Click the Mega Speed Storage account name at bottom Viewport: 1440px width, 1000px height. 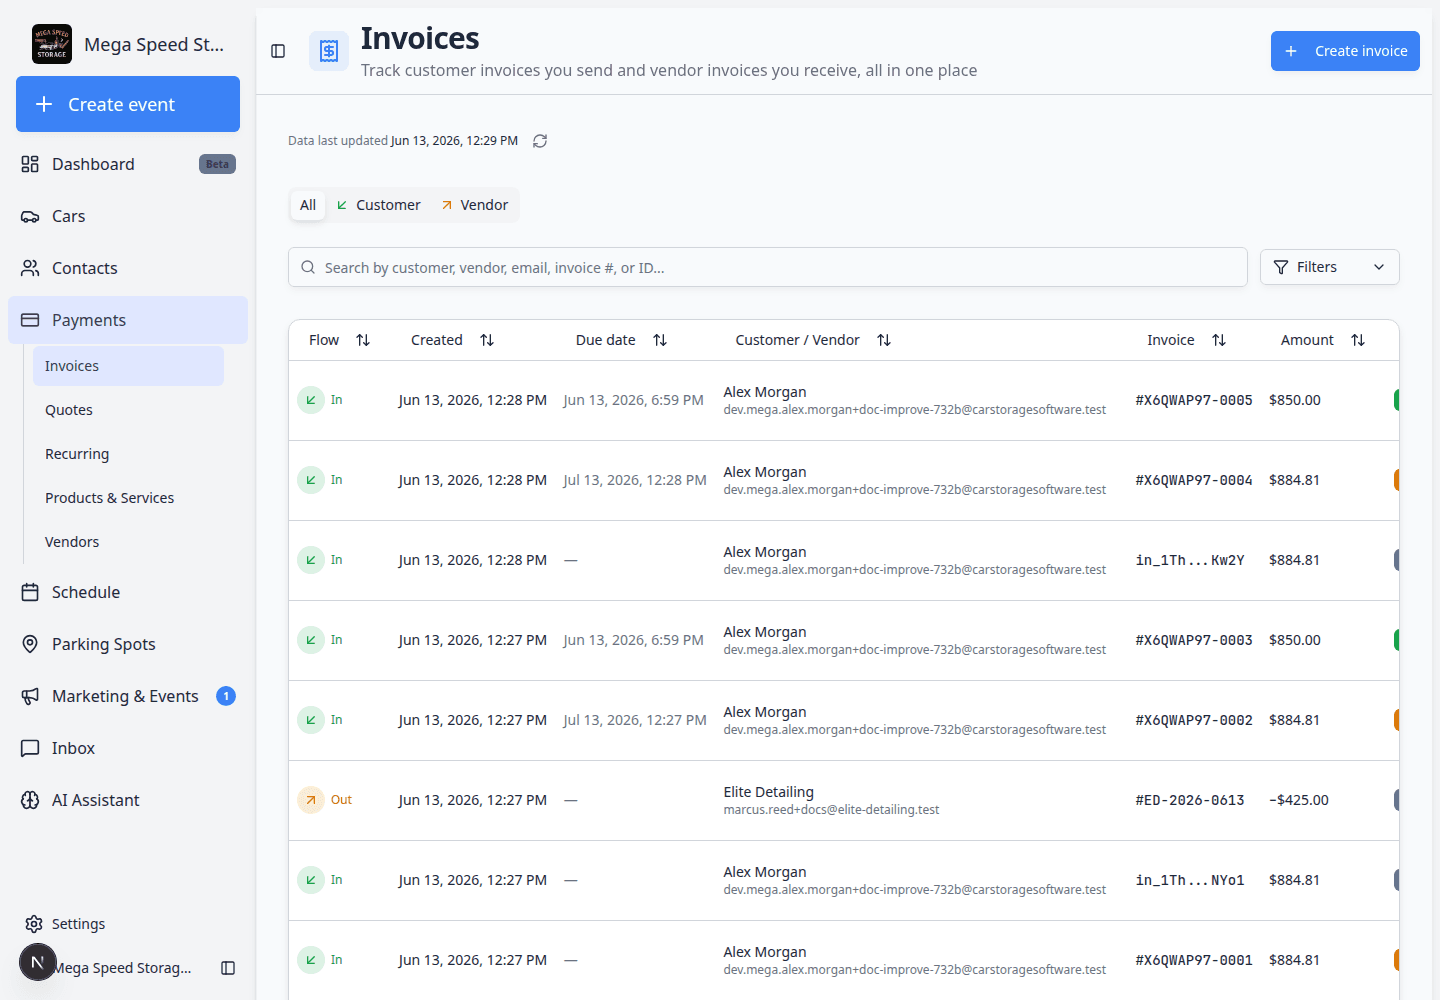pos(123,968)
